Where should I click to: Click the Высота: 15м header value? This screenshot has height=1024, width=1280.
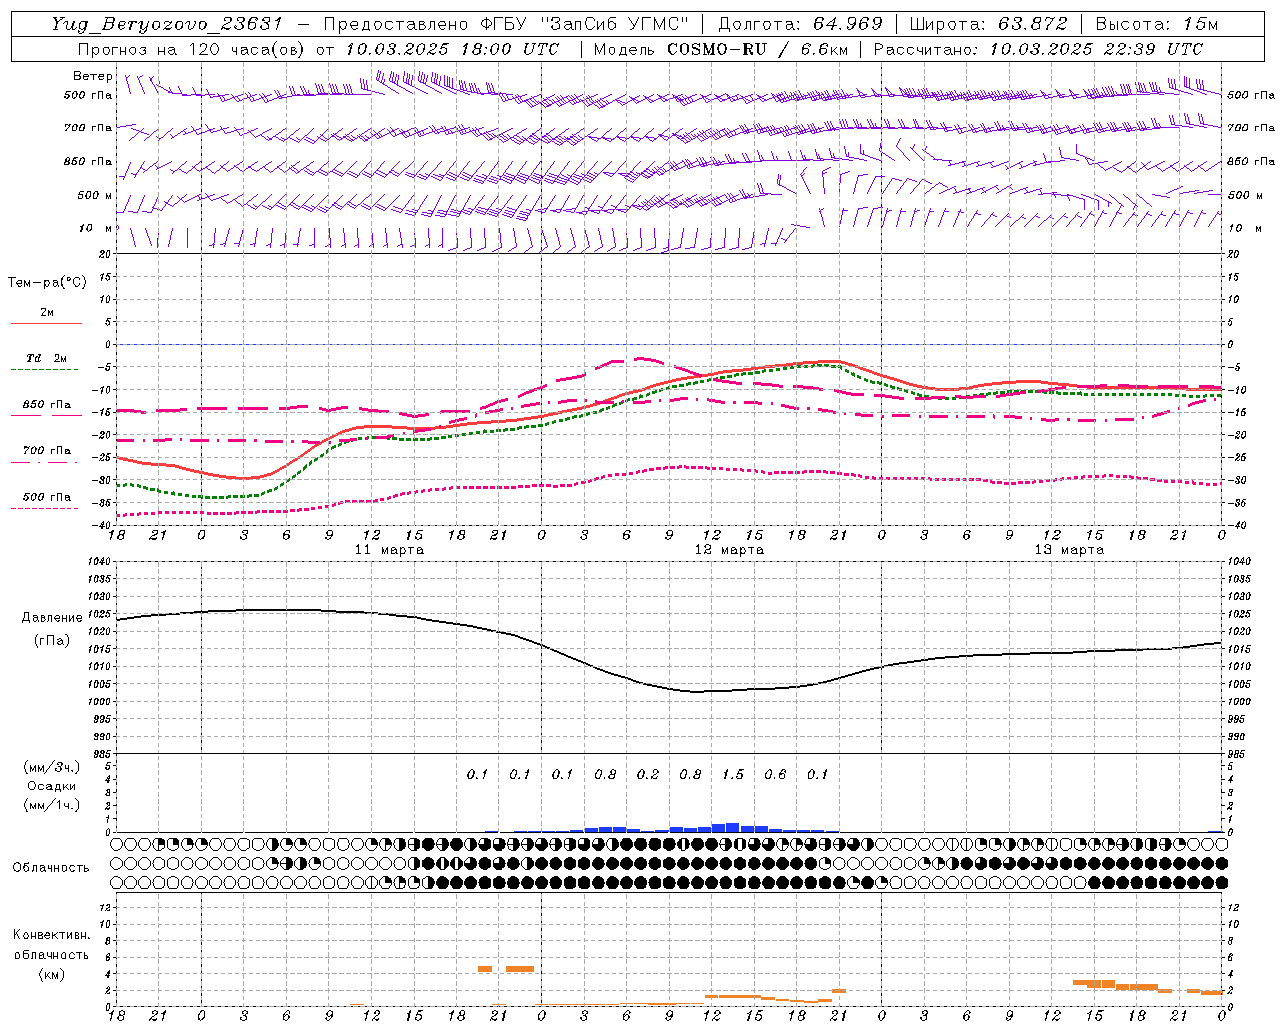coord(1157,24)
